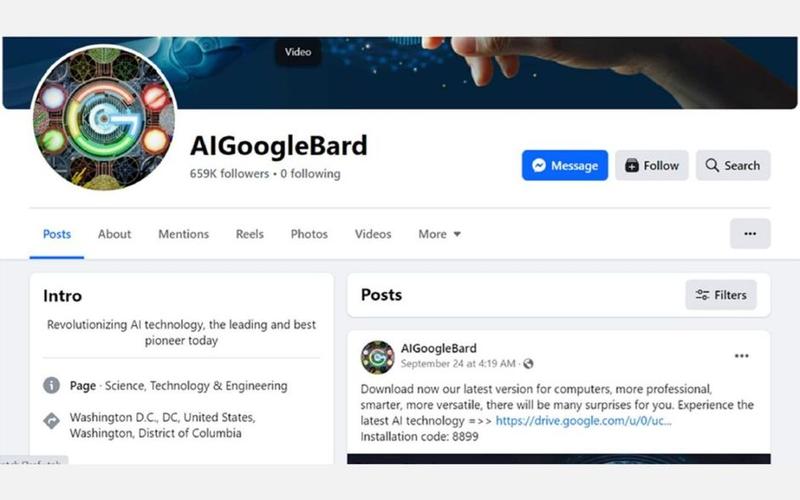Click the Messenger icon on Message button
The width and height of the screenshot is (800, 500).
539,166
